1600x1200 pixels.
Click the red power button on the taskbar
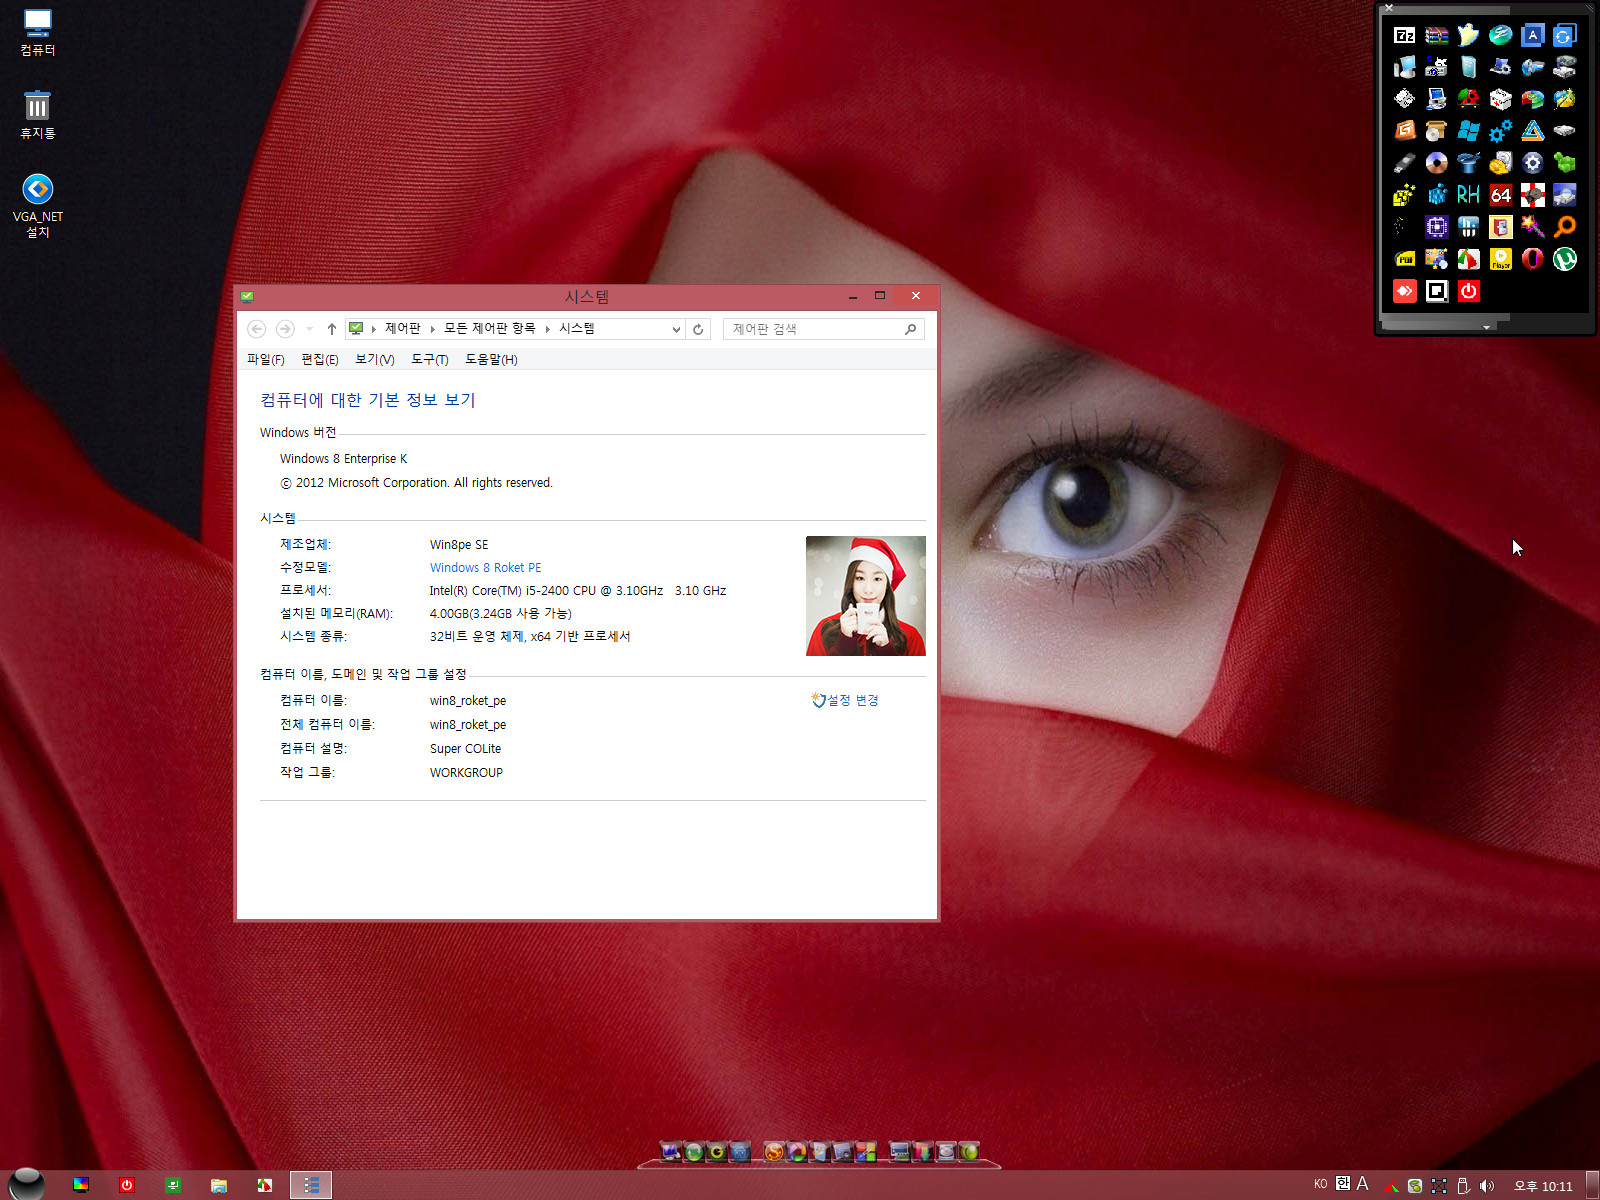(127, 1185)
